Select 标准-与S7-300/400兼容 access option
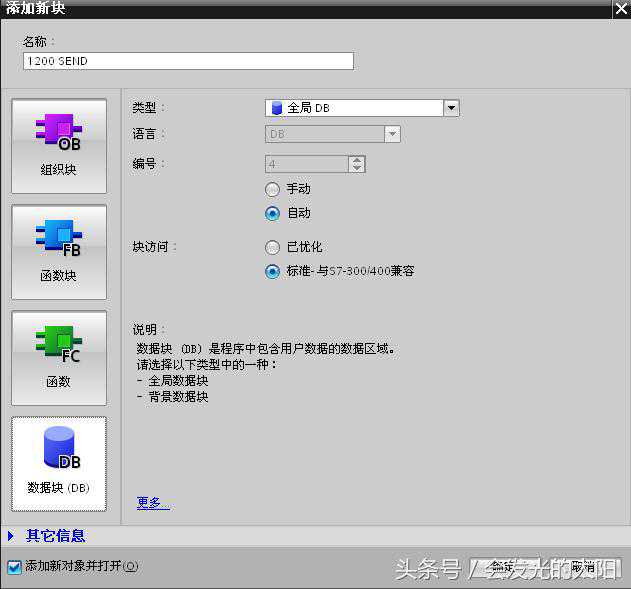The width and height of the screenshot is (631, 589). click(273, 271)
